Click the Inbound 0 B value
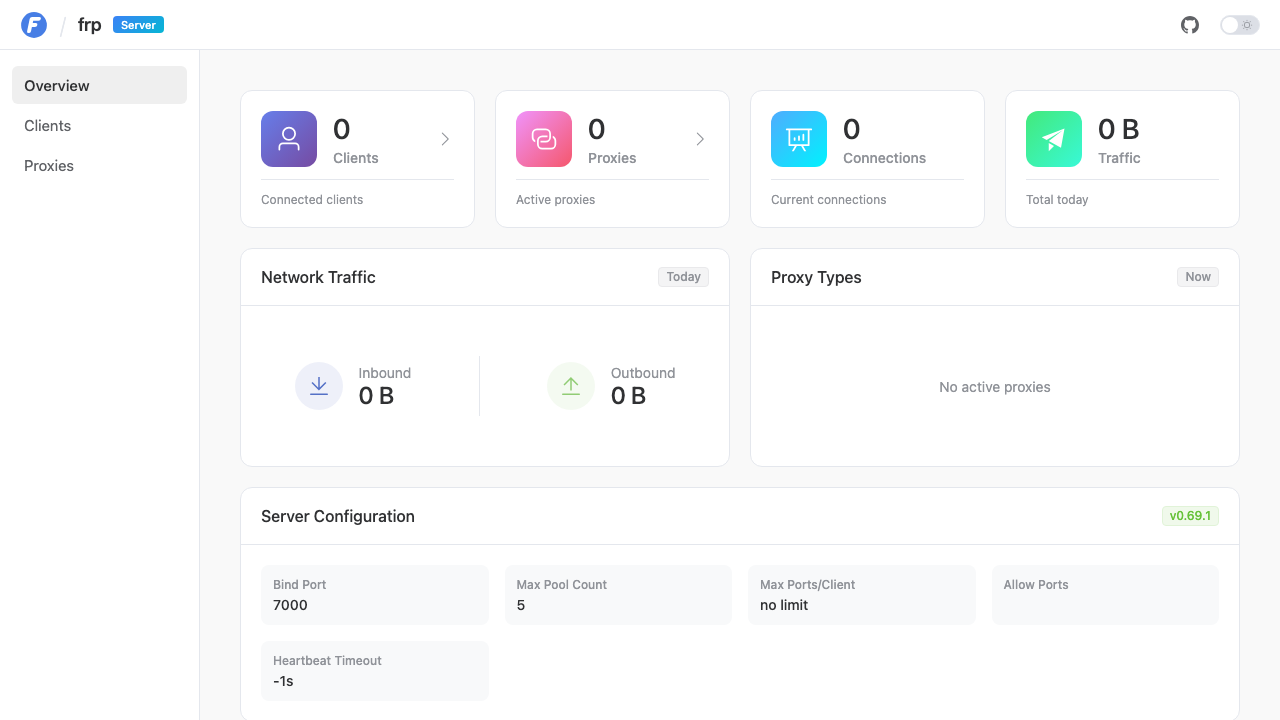 [x=376, y=396]
